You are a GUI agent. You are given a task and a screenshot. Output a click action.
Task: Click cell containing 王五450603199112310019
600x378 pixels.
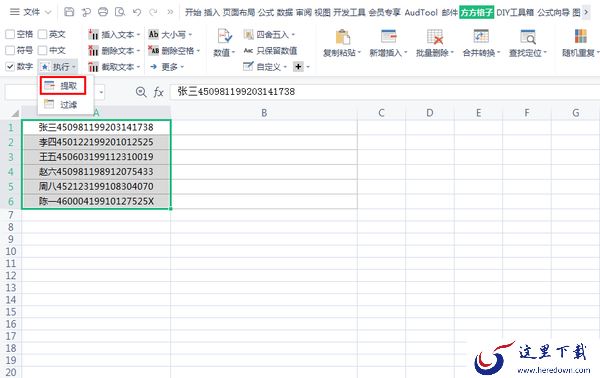pos(96,157)
